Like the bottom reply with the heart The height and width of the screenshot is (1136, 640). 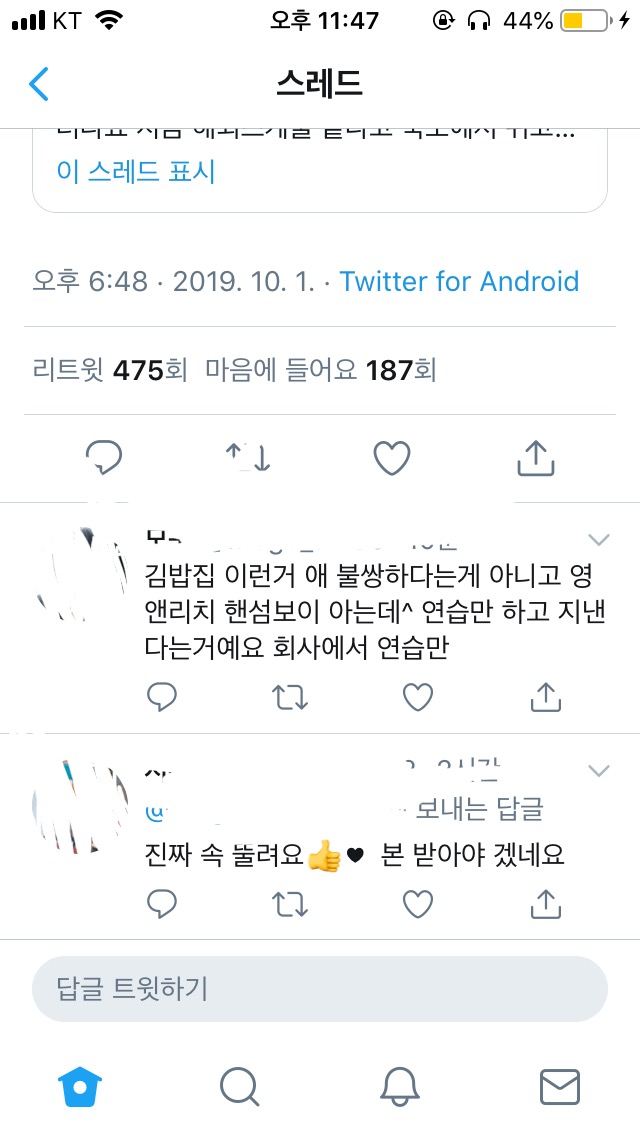417,904
